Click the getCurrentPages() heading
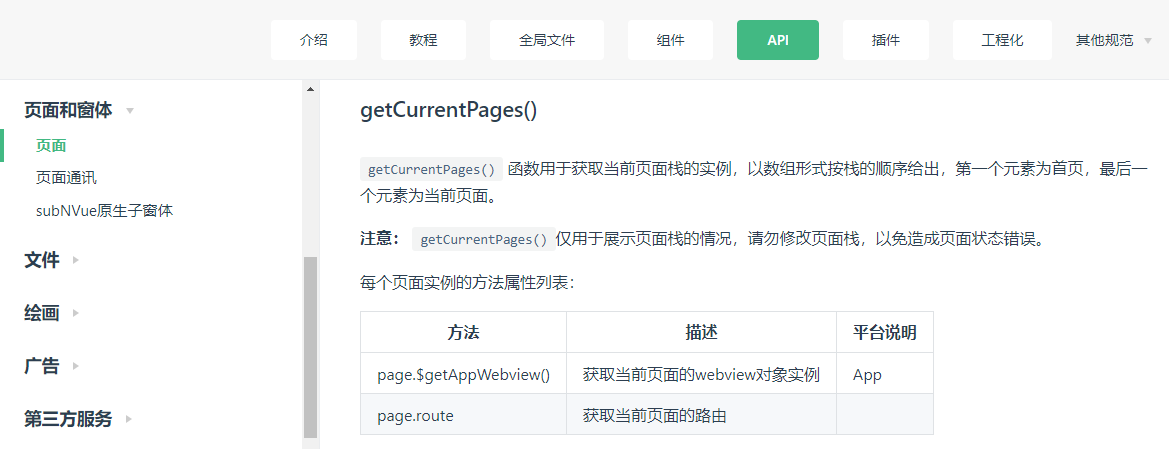Image resolution: width=1169 pixels, height=449 pixels. point(449,110)
